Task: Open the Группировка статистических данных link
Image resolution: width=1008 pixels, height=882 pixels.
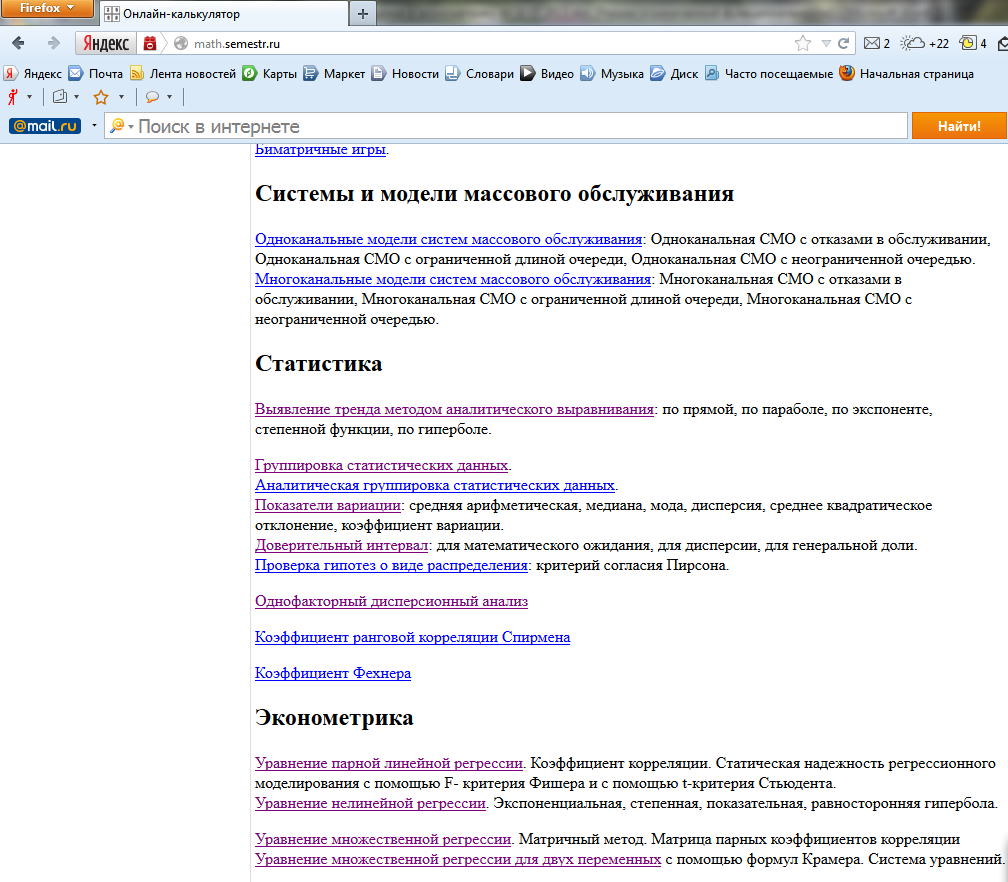Action: (x=382, y=465)
